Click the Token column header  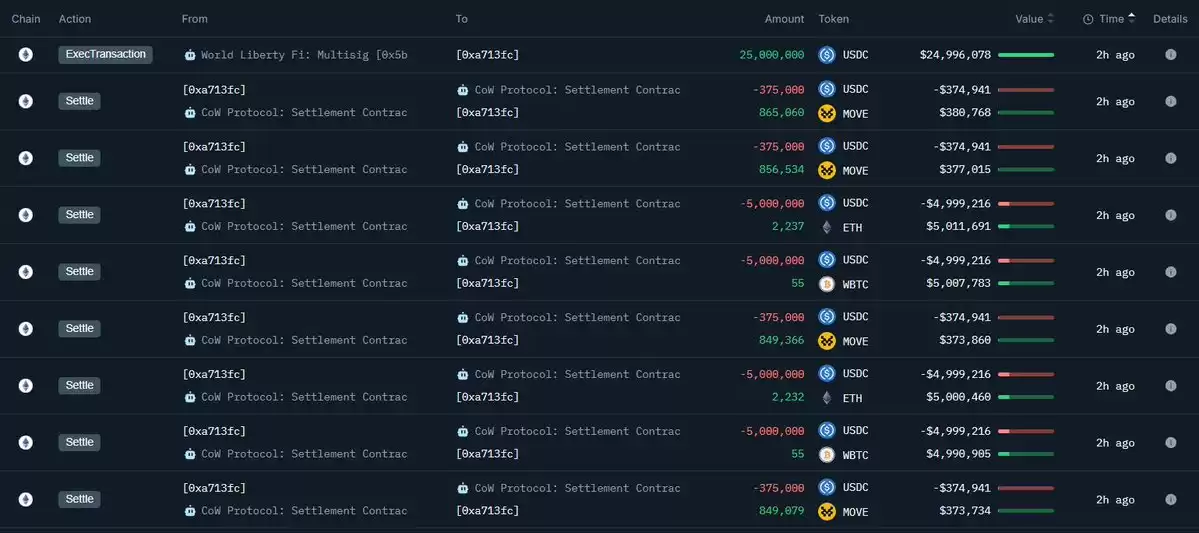point(833,19)
